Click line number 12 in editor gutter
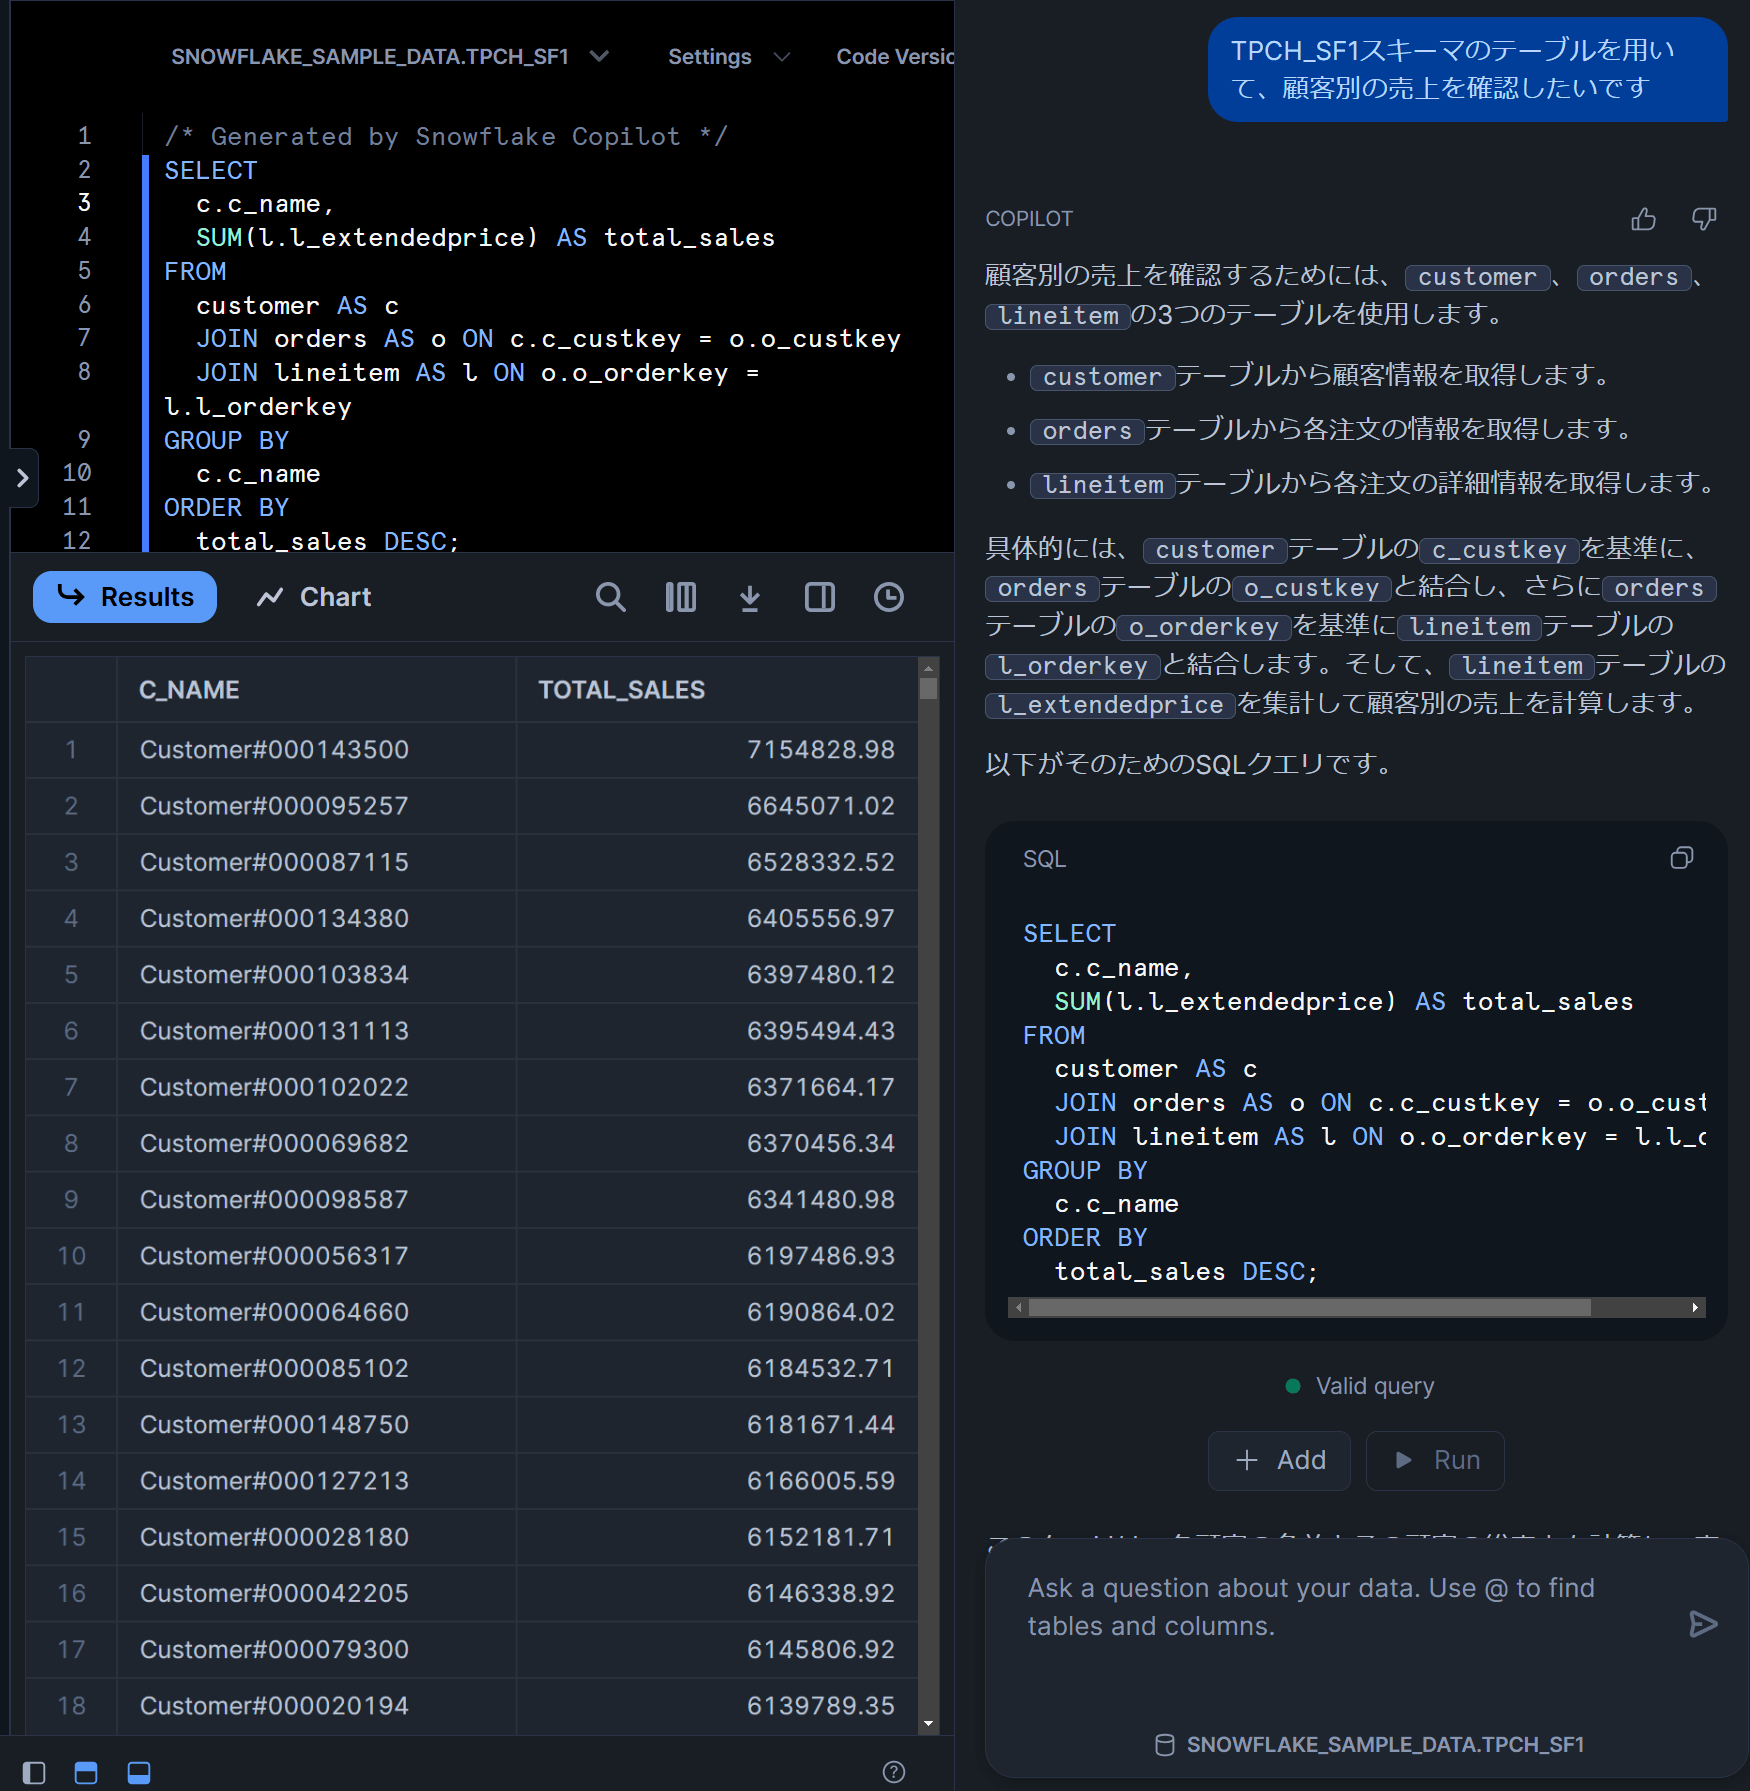Image resolution: width=1750 pixels, height=1791 pixels. click(77, 541)
